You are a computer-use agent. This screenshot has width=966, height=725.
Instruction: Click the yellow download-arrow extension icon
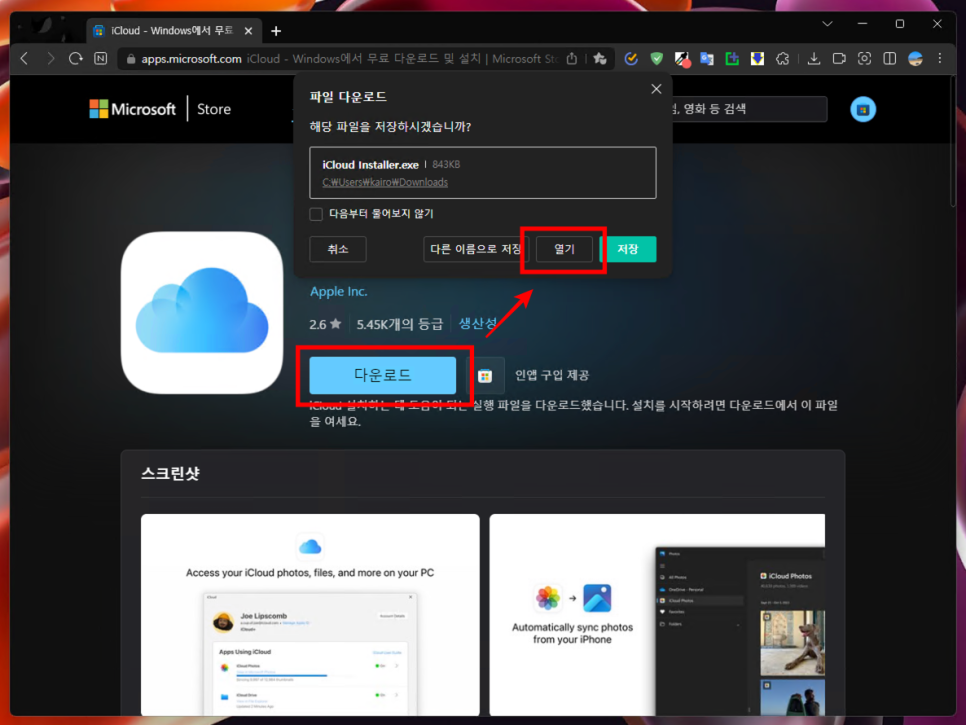[757, 59]
